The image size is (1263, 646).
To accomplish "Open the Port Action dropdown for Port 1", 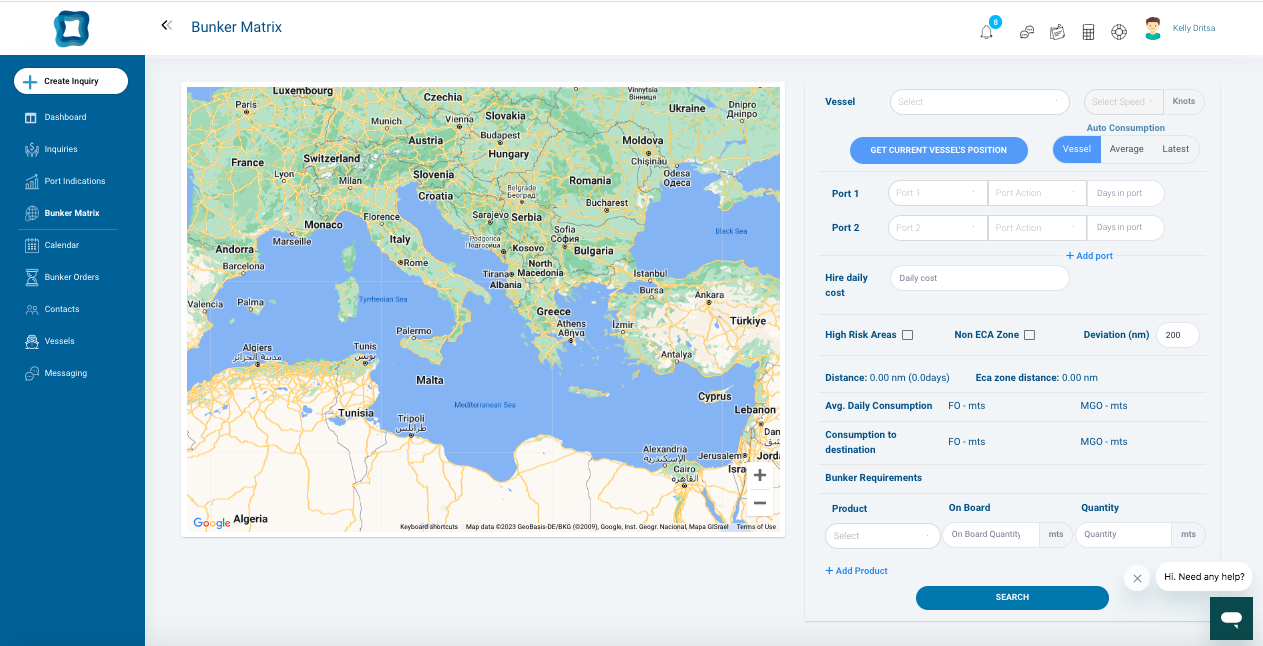I will 1037,193.
